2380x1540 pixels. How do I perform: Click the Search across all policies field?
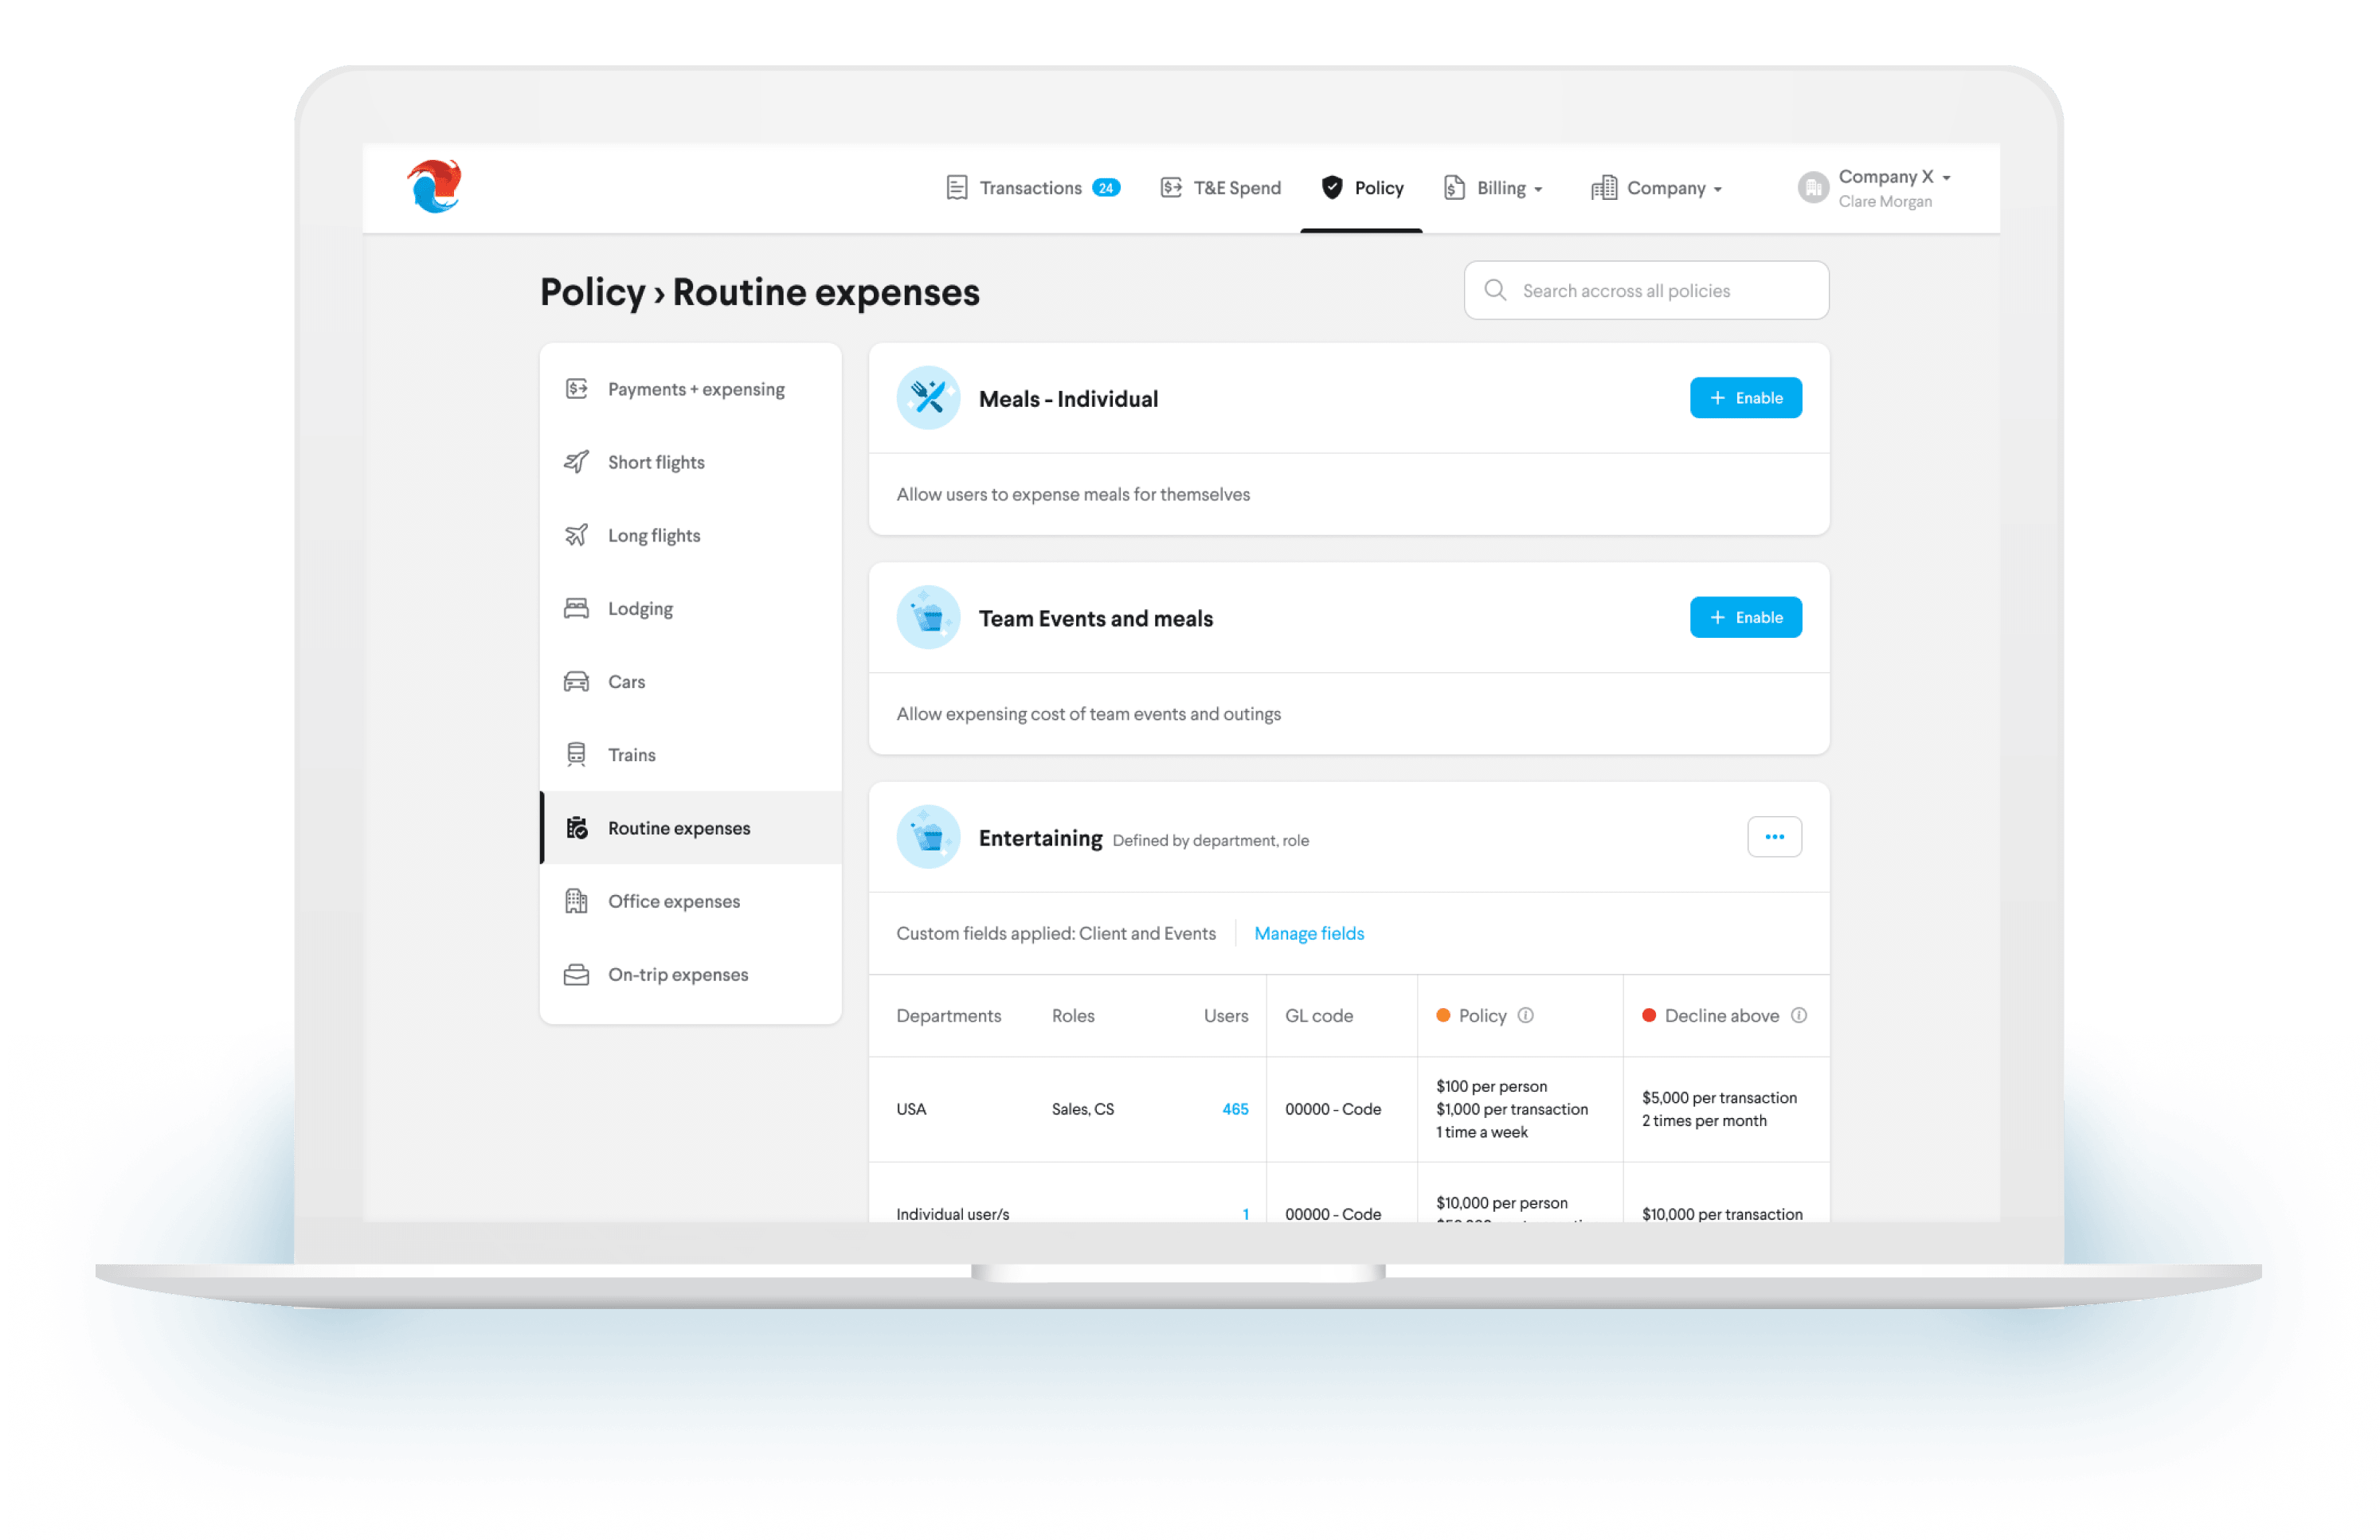coord(1646,290)
